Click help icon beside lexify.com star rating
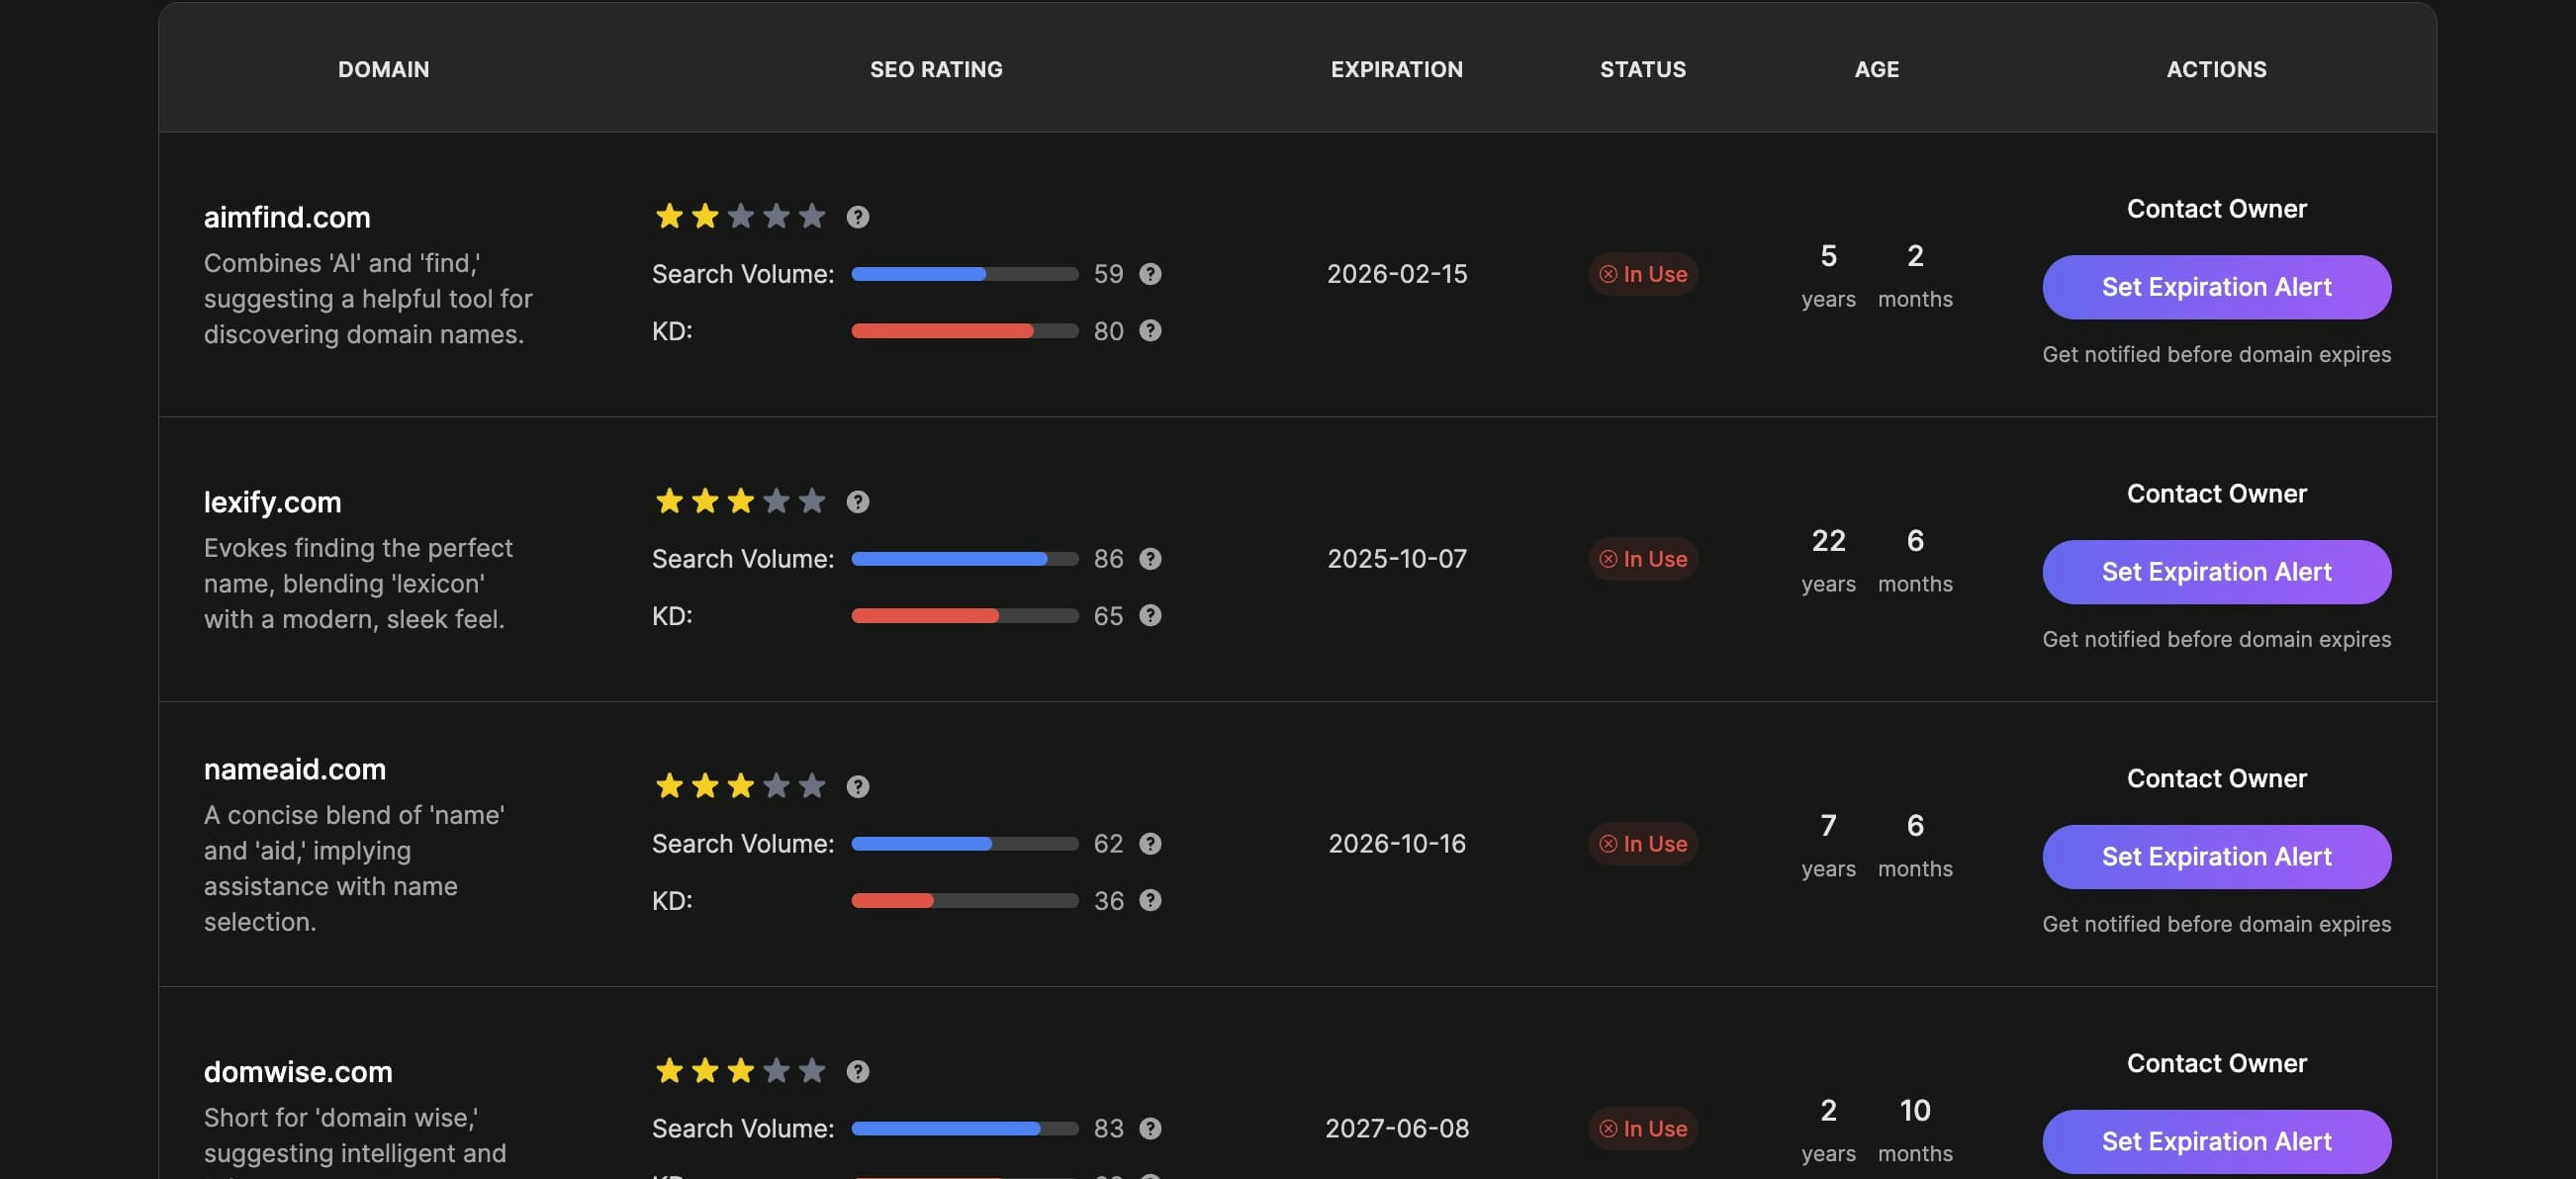Image resolution: width=2576 pixels, height=1179 pixels. [857, 501]
